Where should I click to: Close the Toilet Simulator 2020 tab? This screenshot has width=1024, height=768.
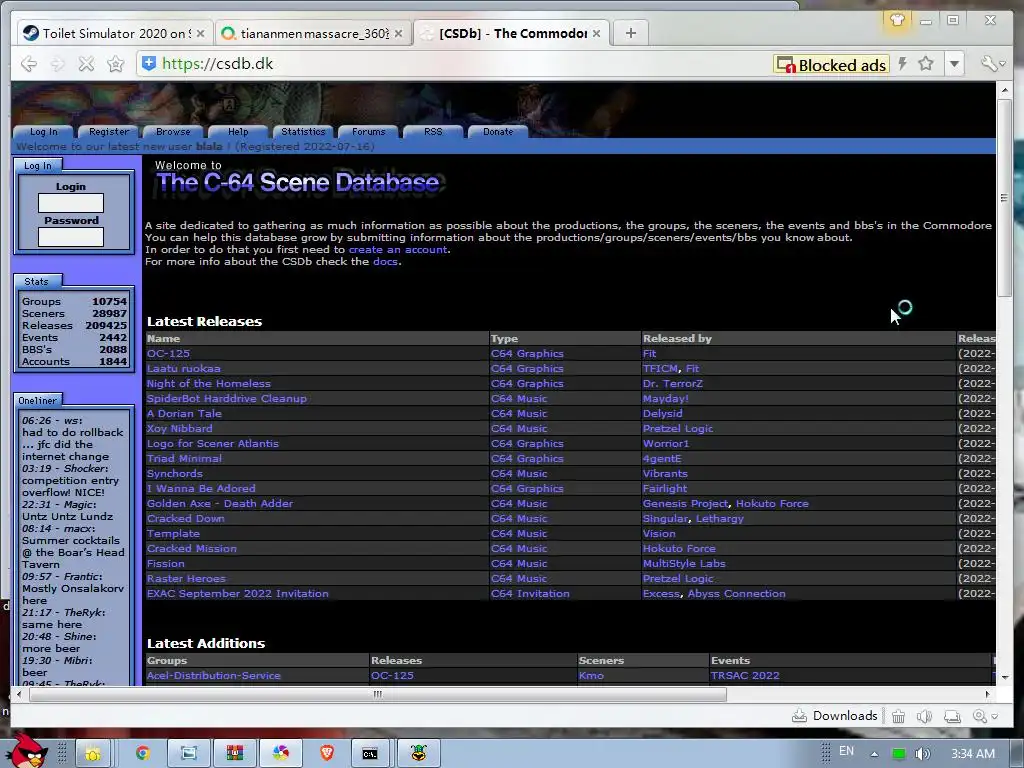200,33
